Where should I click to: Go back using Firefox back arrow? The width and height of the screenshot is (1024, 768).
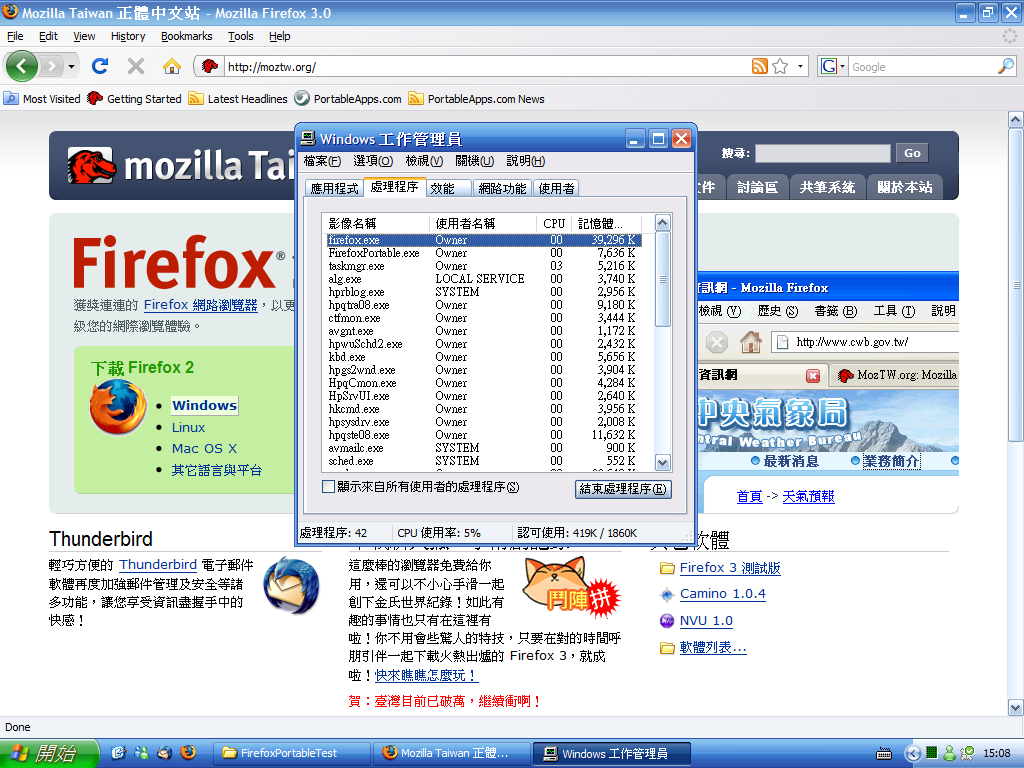(22, 66)
